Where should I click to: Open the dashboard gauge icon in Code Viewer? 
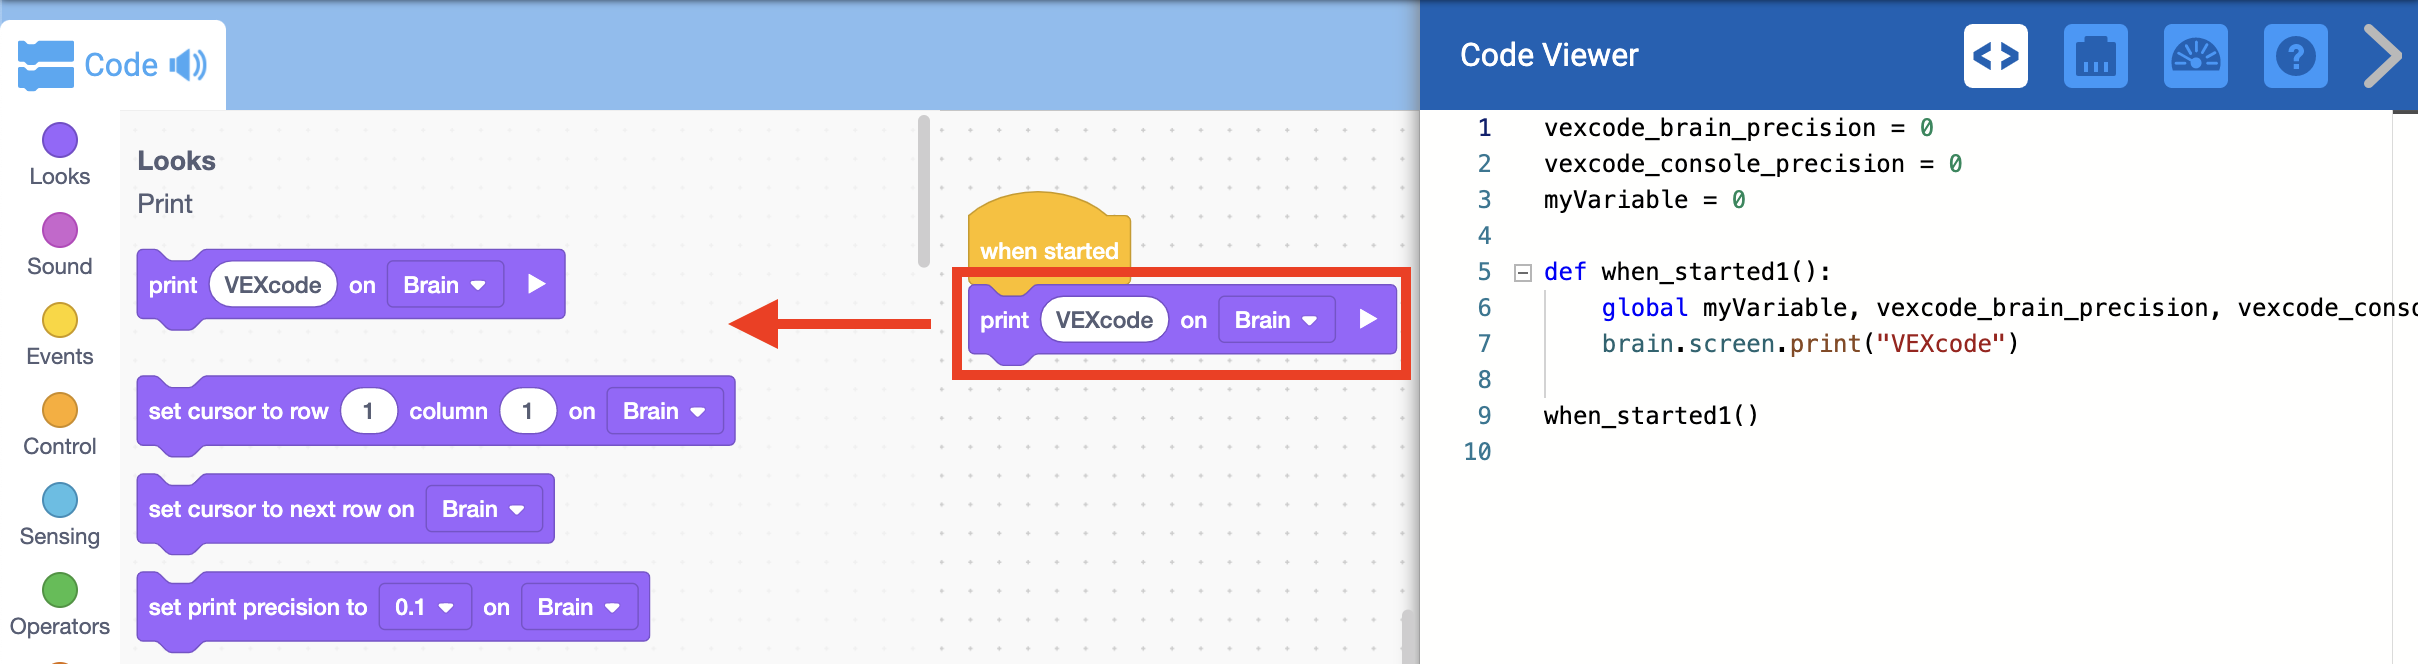pyautogui.click(x=2196, y=57)
